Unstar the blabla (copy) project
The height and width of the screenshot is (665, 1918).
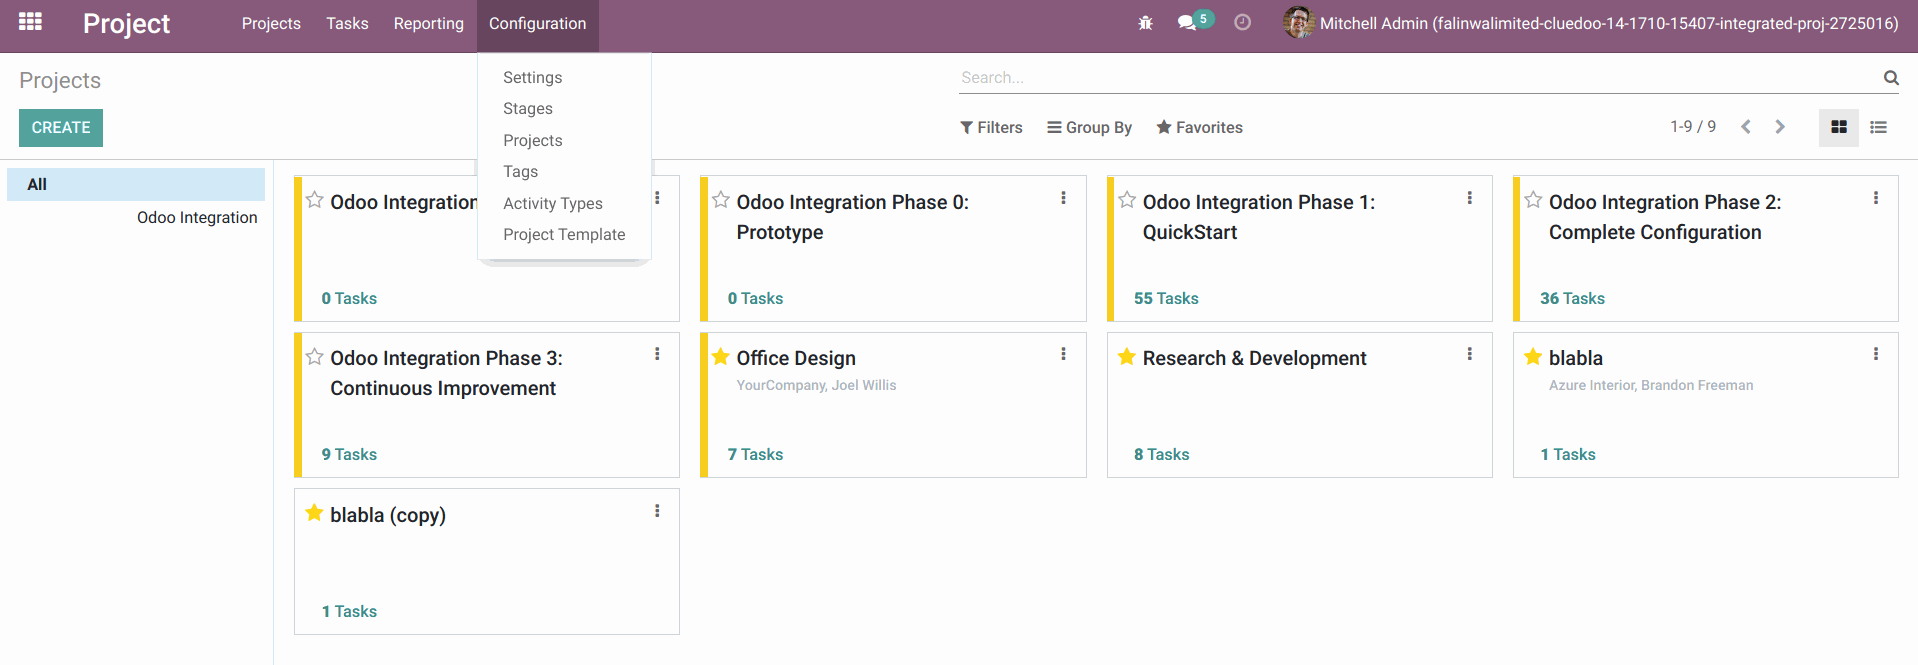tap(314, 513)
